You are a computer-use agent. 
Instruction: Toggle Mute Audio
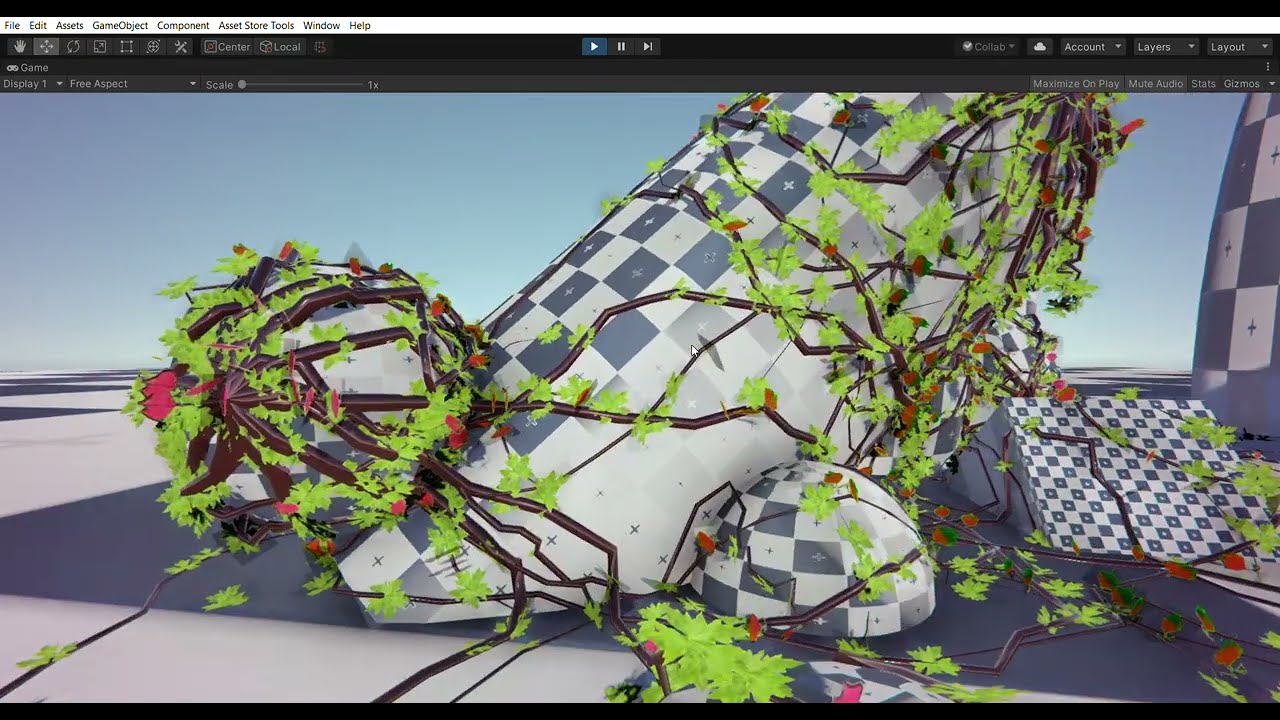pyautogui.click(x=1156, y=84)
